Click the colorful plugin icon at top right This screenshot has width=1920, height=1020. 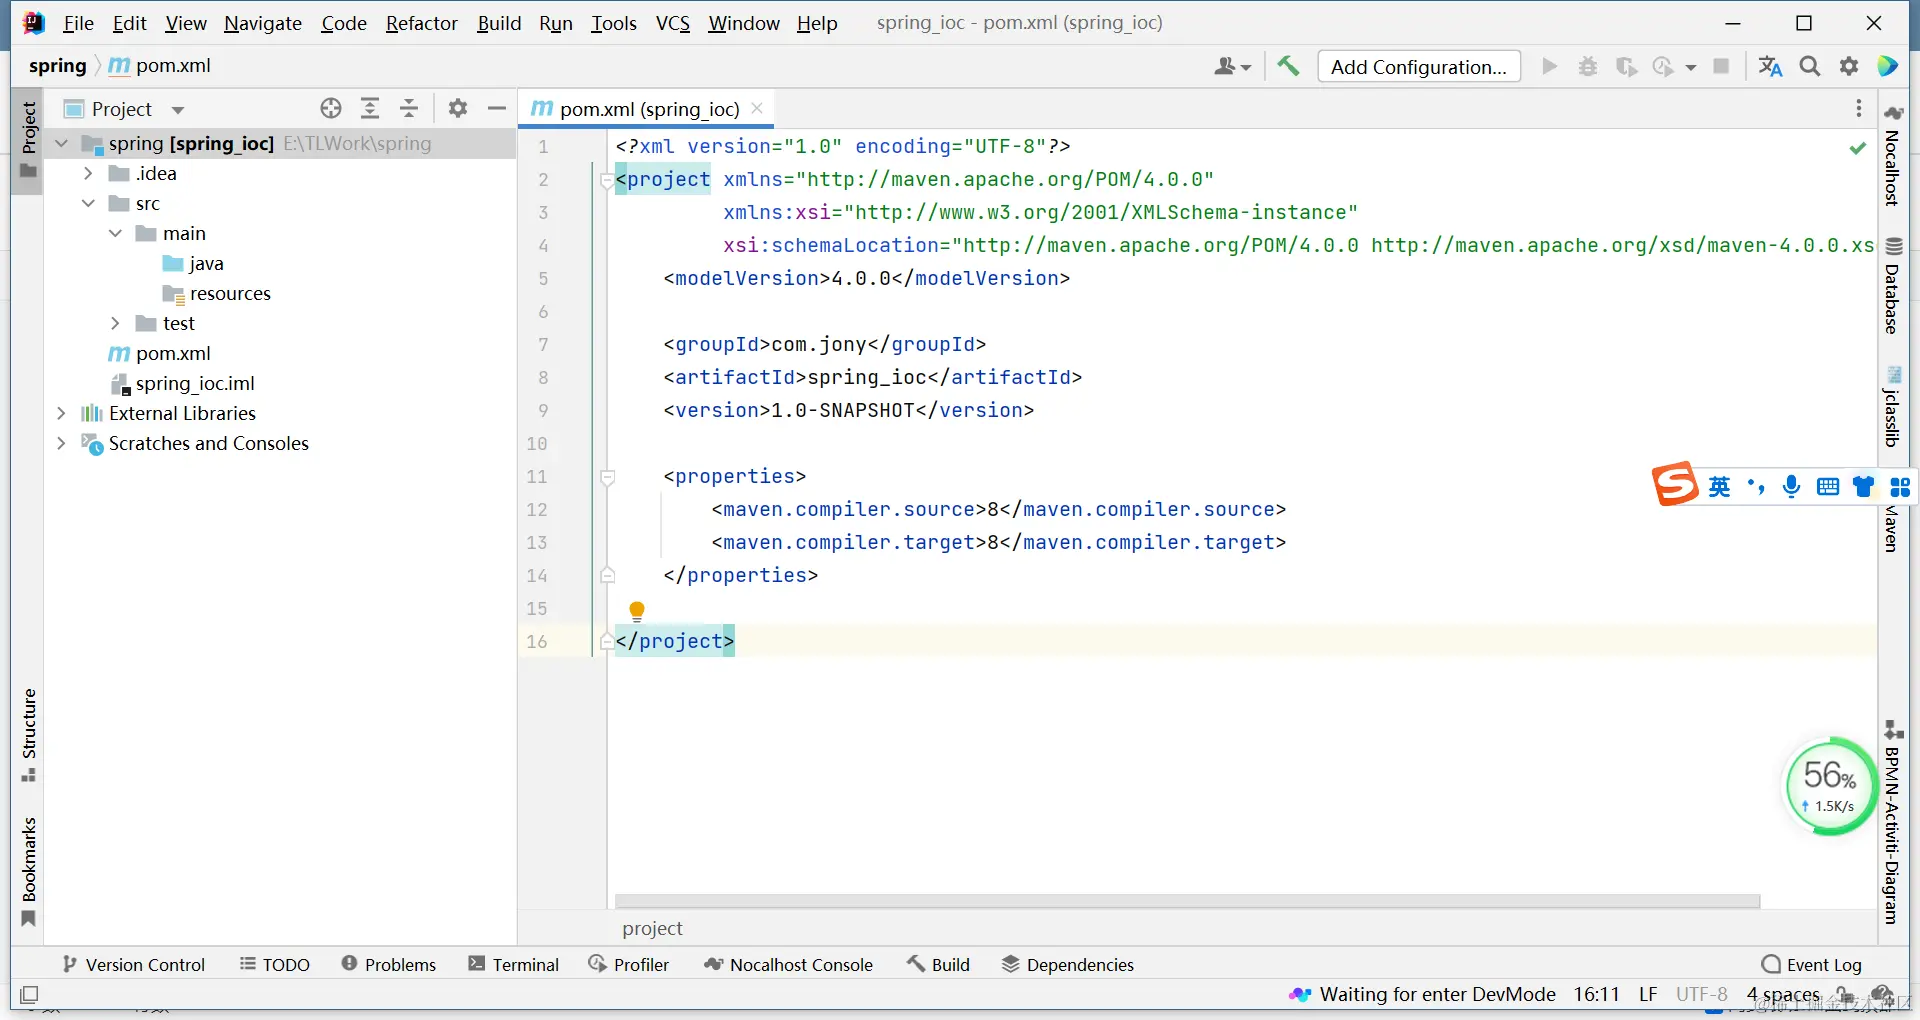pyautogui.click(x=1888, y=66)
